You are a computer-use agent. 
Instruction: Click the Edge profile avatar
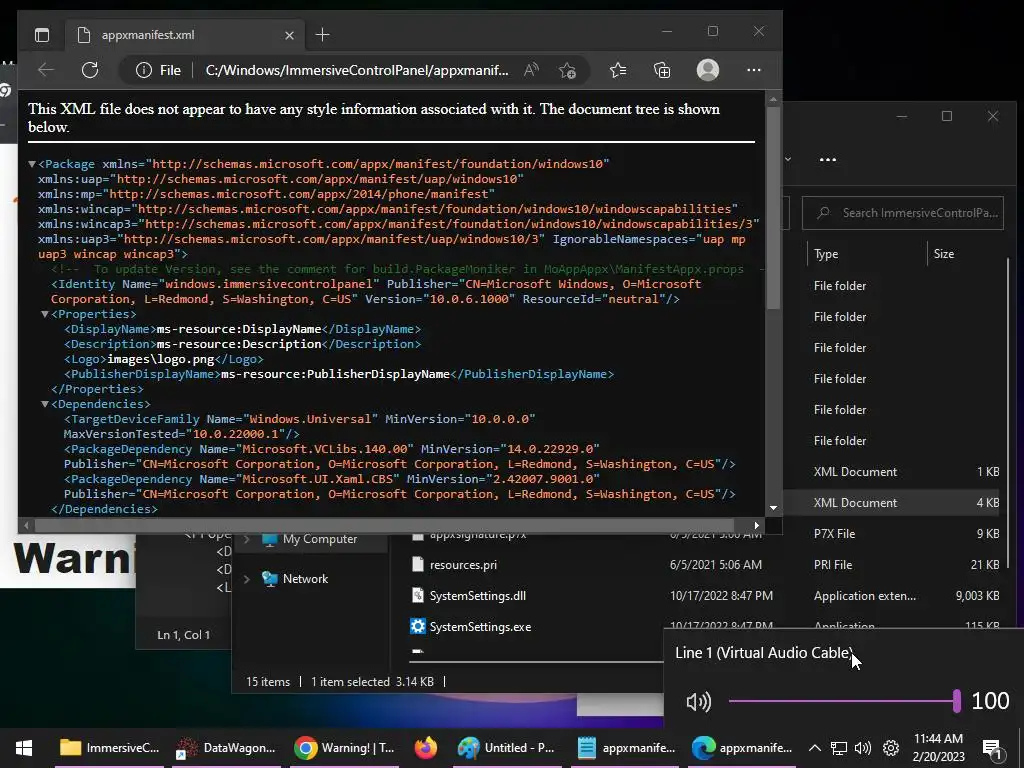(708, 70)
